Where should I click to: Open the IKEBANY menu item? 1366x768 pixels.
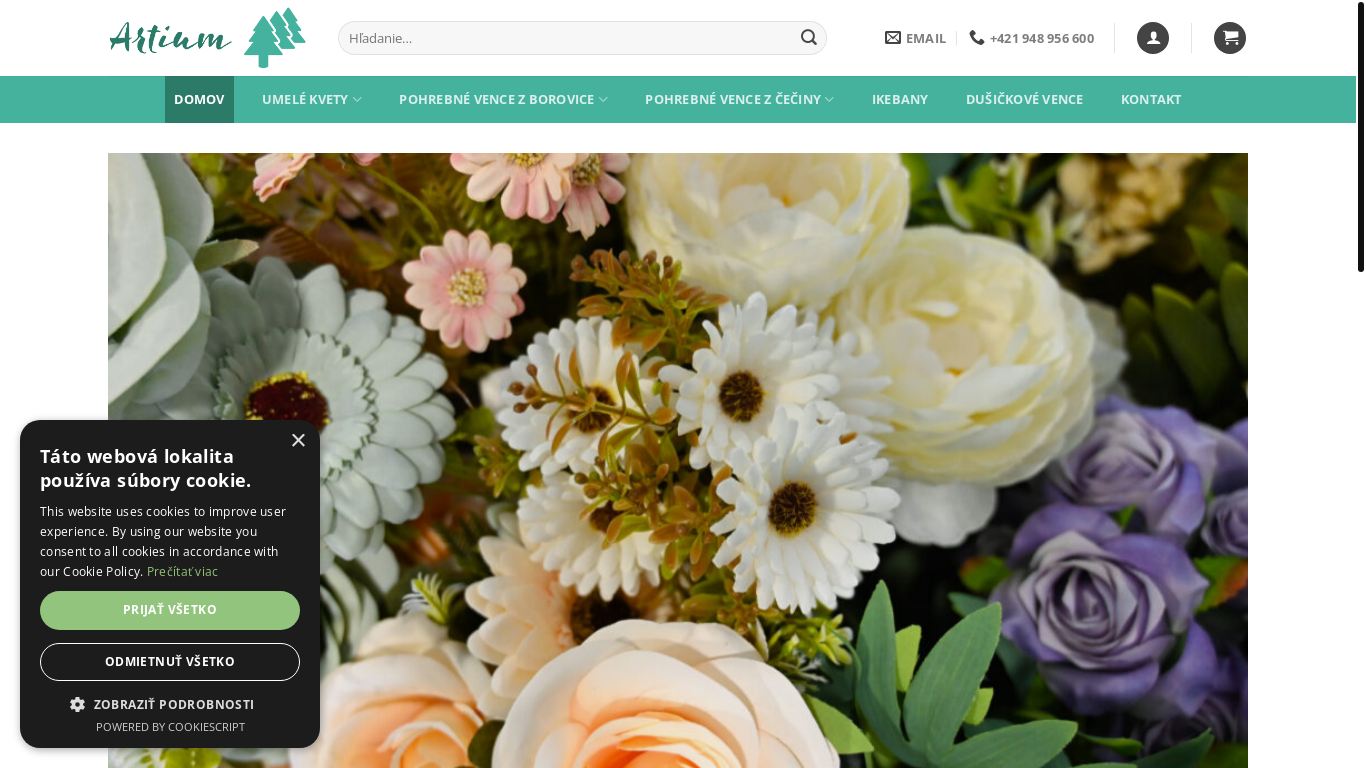[900, 99]
